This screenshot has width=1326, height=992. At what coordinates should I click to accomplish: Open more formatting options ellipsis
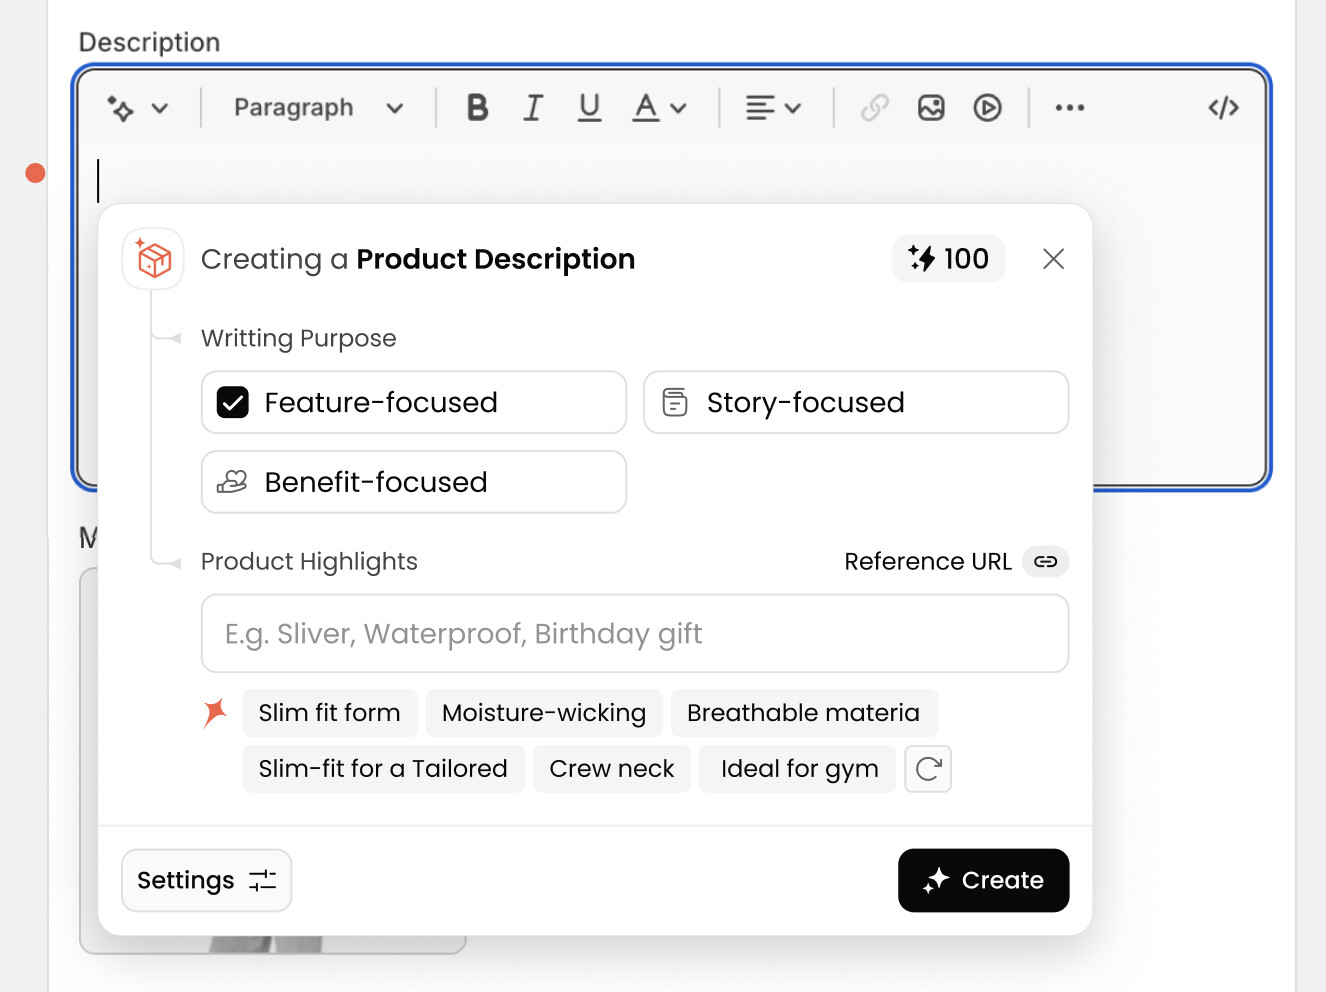(x=1070, y=108)
